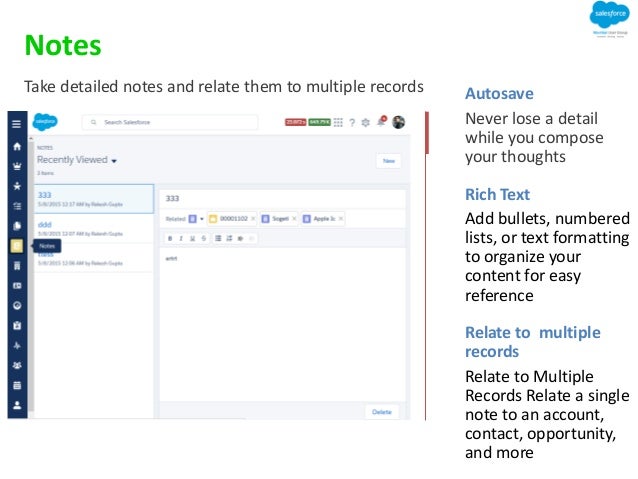Open the Reports clipboard sidebar icon

pos(17,326)
